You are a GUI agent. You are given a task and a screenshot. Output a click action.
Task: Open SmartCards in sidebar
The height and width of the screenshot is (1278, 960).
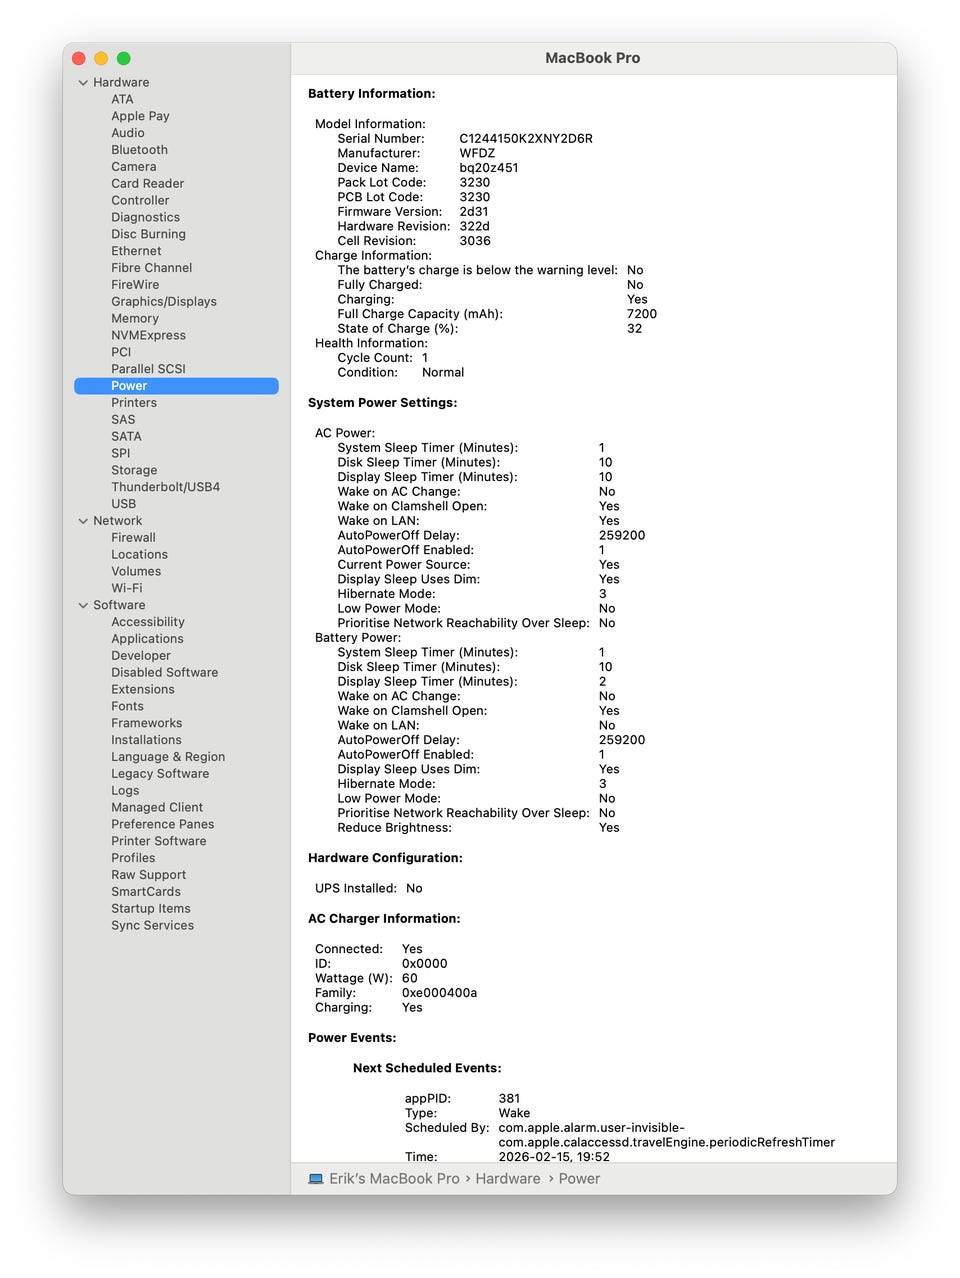146,892
